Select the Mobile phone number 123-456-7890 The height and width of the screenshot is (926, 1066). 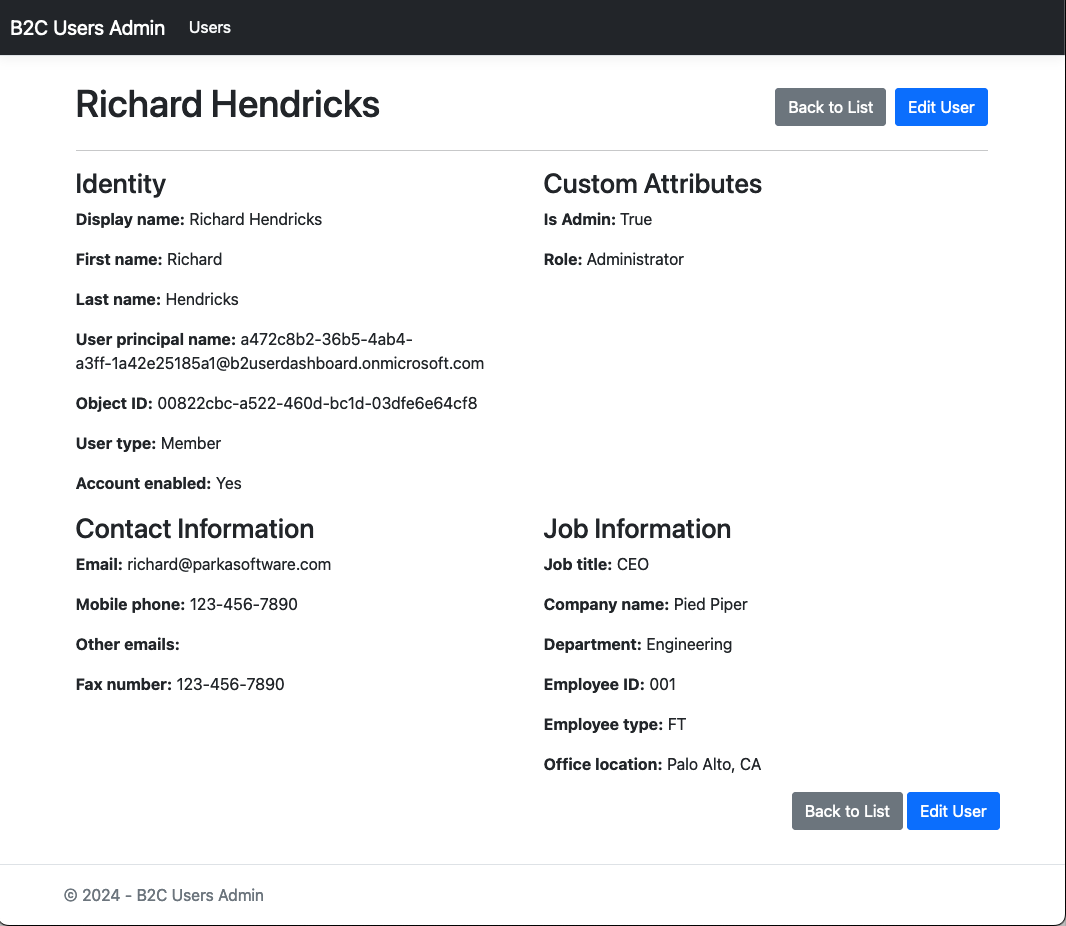pyautogui.click(x=243, y=605)
